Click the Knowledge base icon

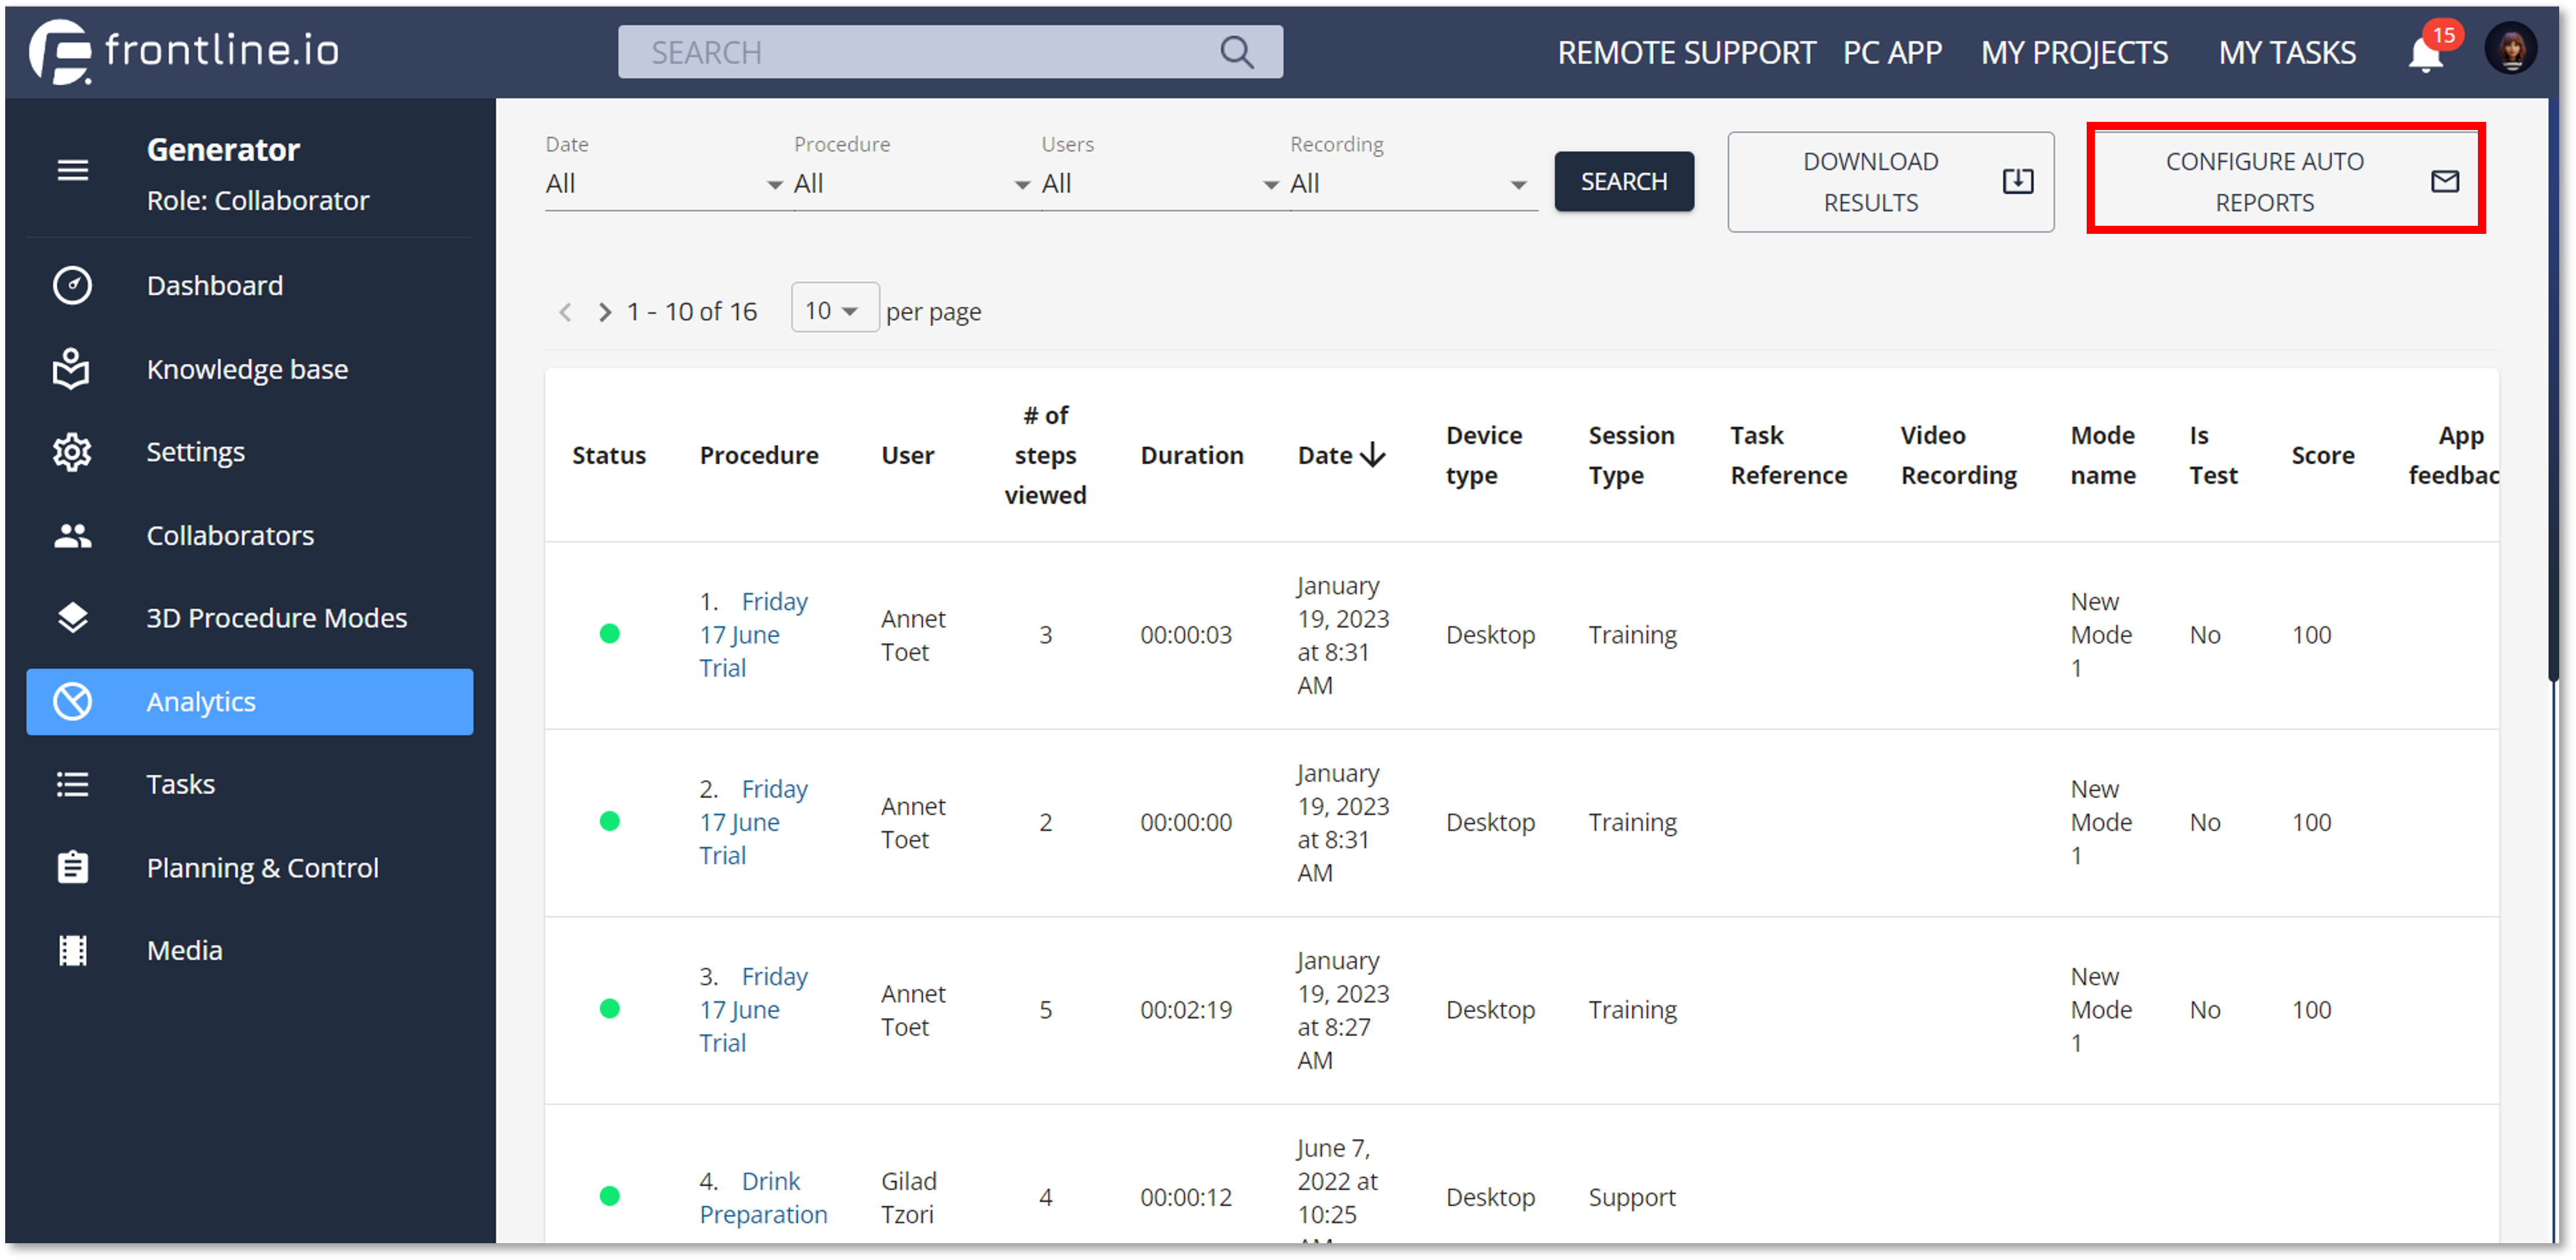[72, 369]
